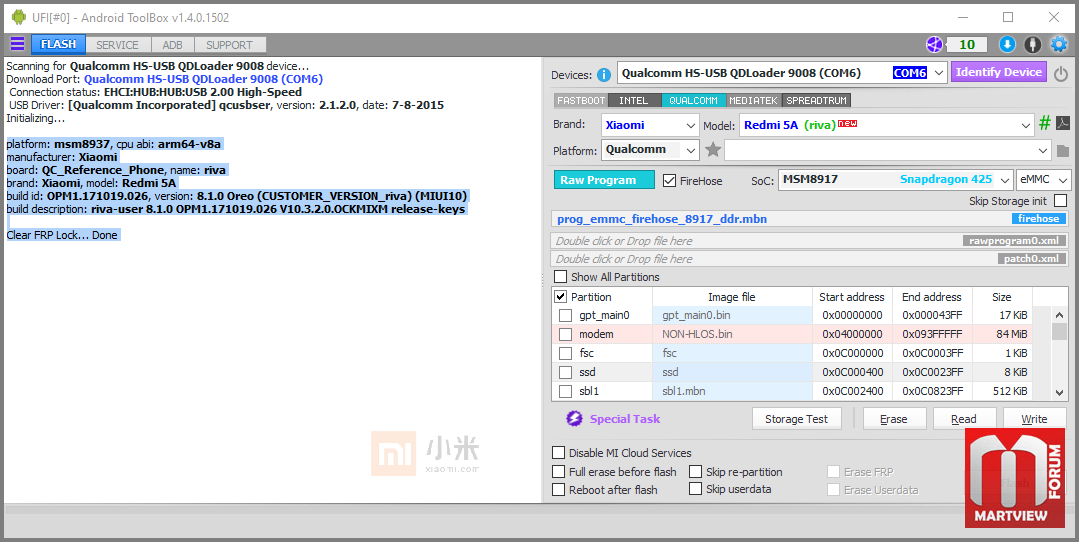Click the Android ToolBox app icon in title bar
The width and height of the screenshot is (1079, 542).
(x=19, y=17)
